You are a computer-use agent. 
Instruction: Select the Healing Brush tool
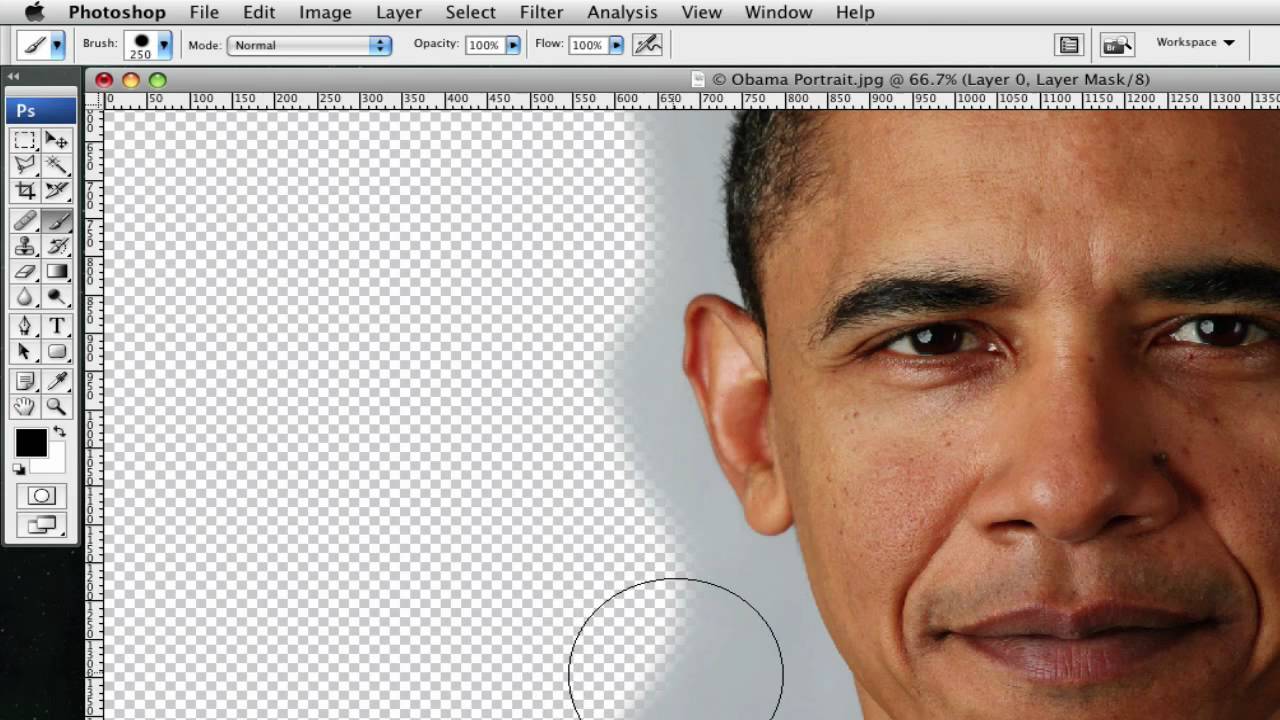pos(25,221)
